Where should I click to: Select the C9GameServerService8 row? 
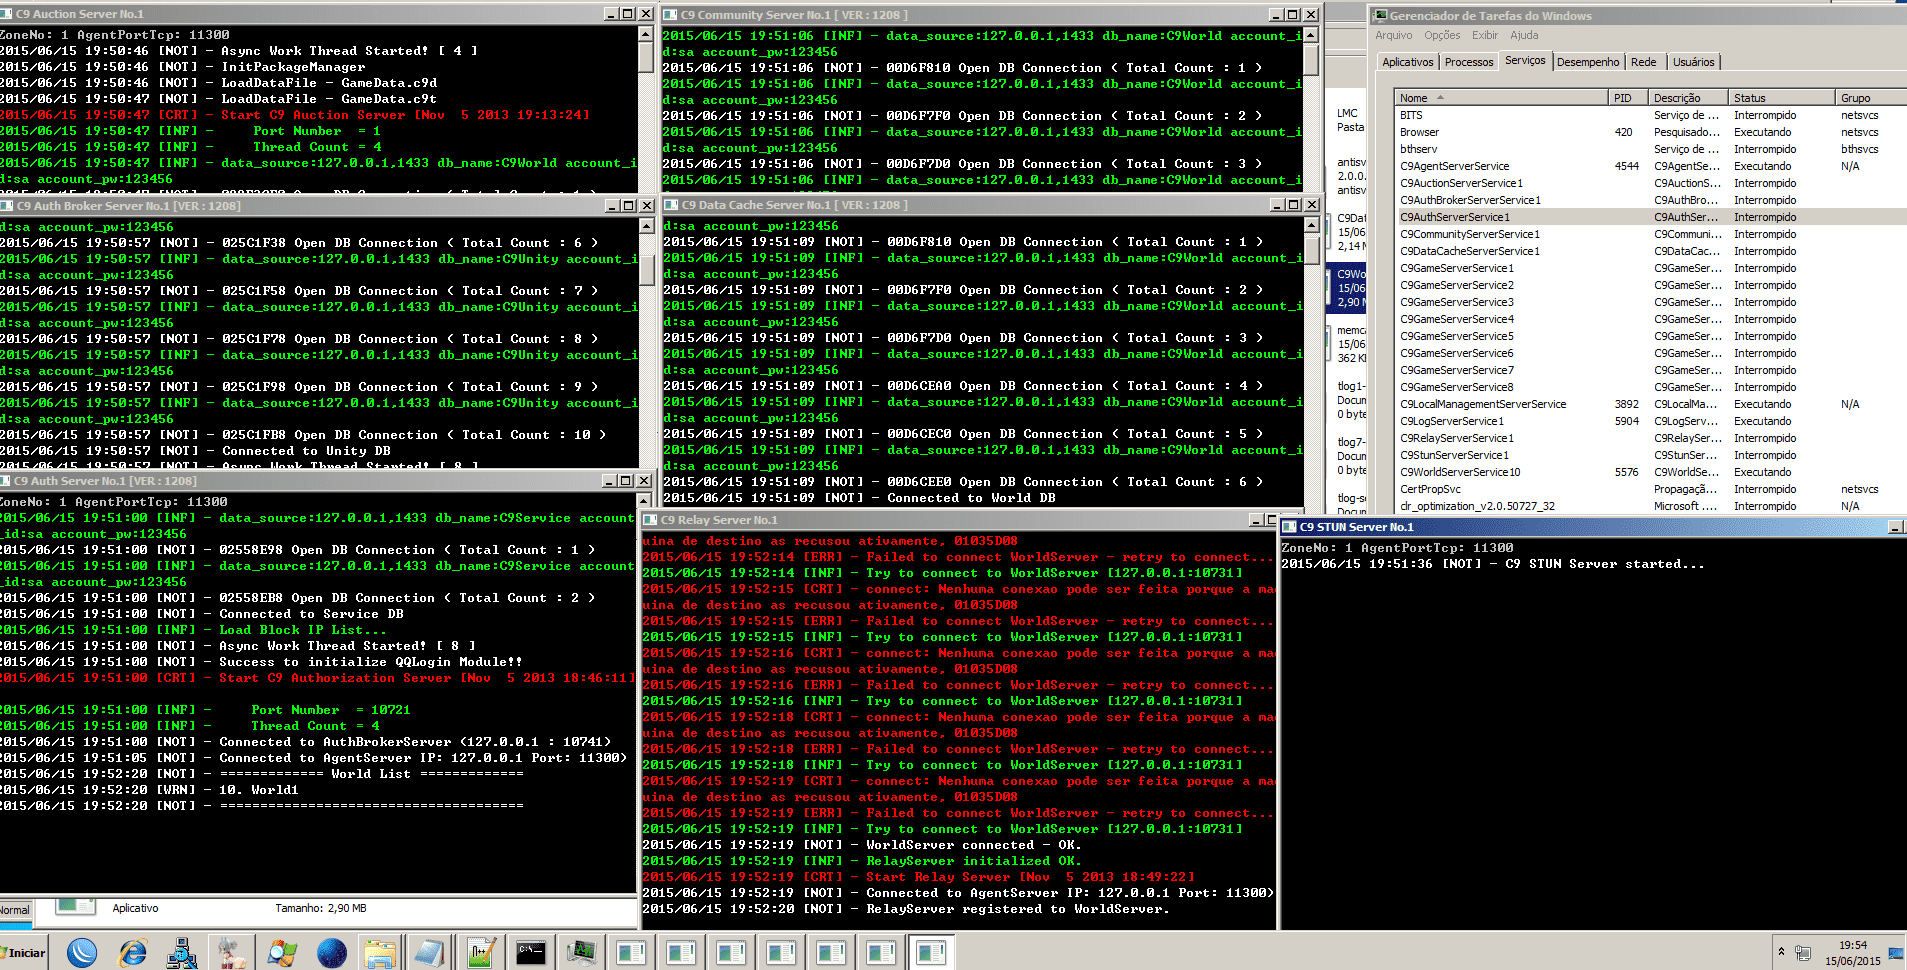[1651, 387]
